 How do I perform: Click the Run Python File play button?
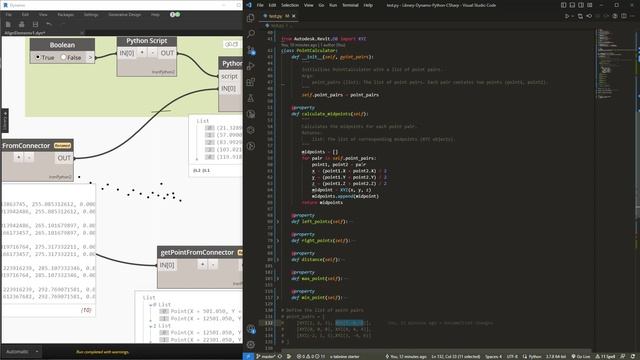click(x=567, y=16)
